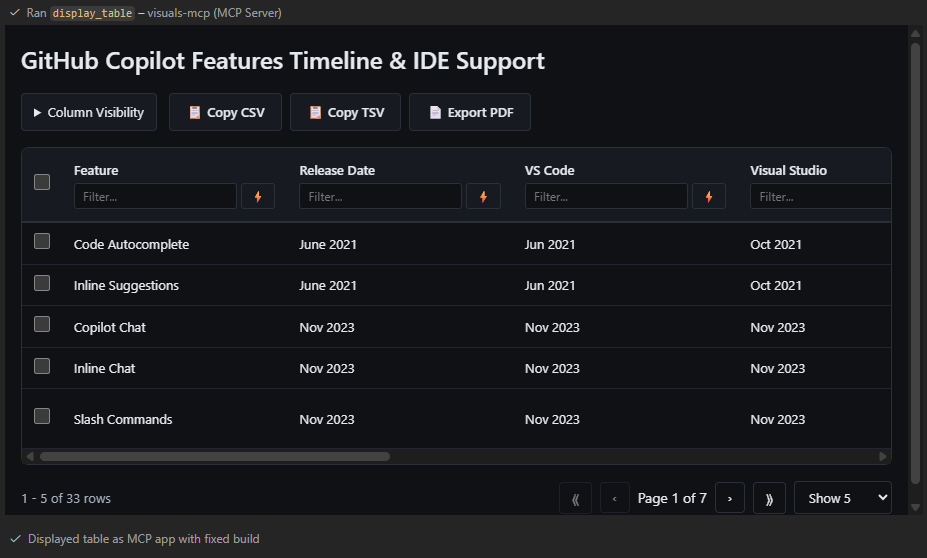Click the lightning icon beside Feature filter
The height and width of the screenshot is (558, 927).
[258, 197]
